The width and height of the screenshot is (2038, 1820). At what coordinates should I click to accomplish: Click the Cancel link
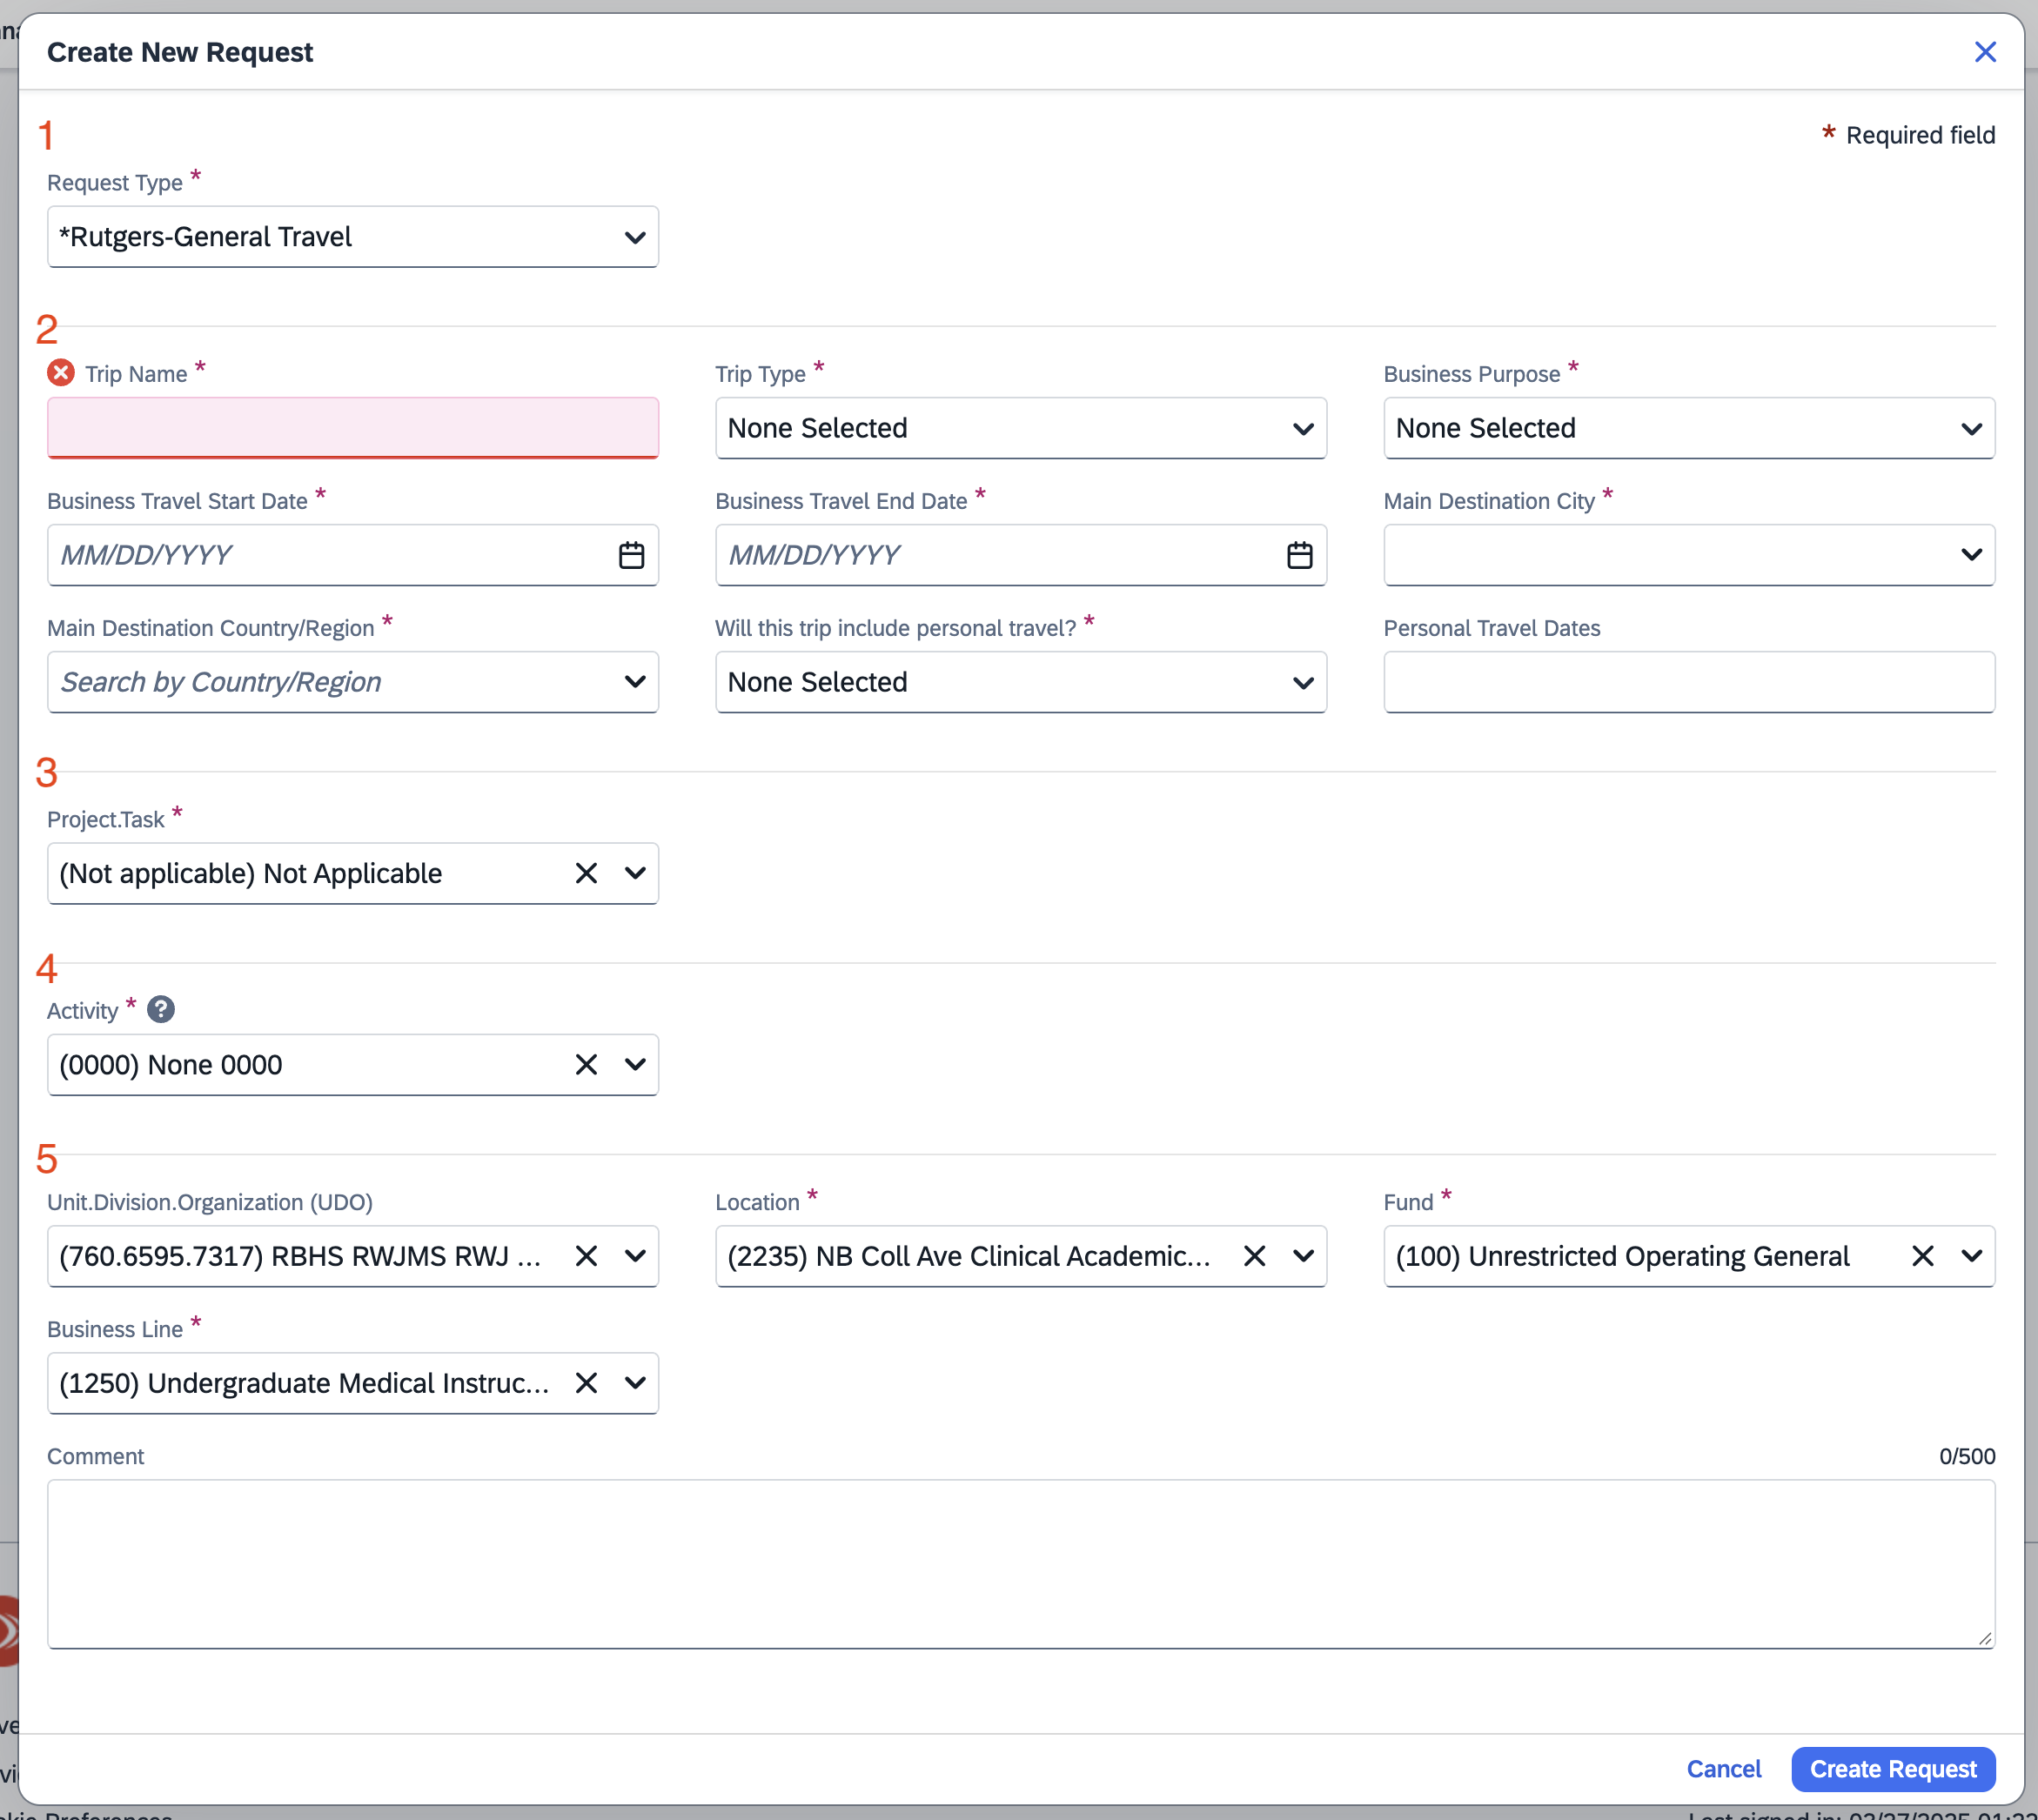(1723, 1769)
